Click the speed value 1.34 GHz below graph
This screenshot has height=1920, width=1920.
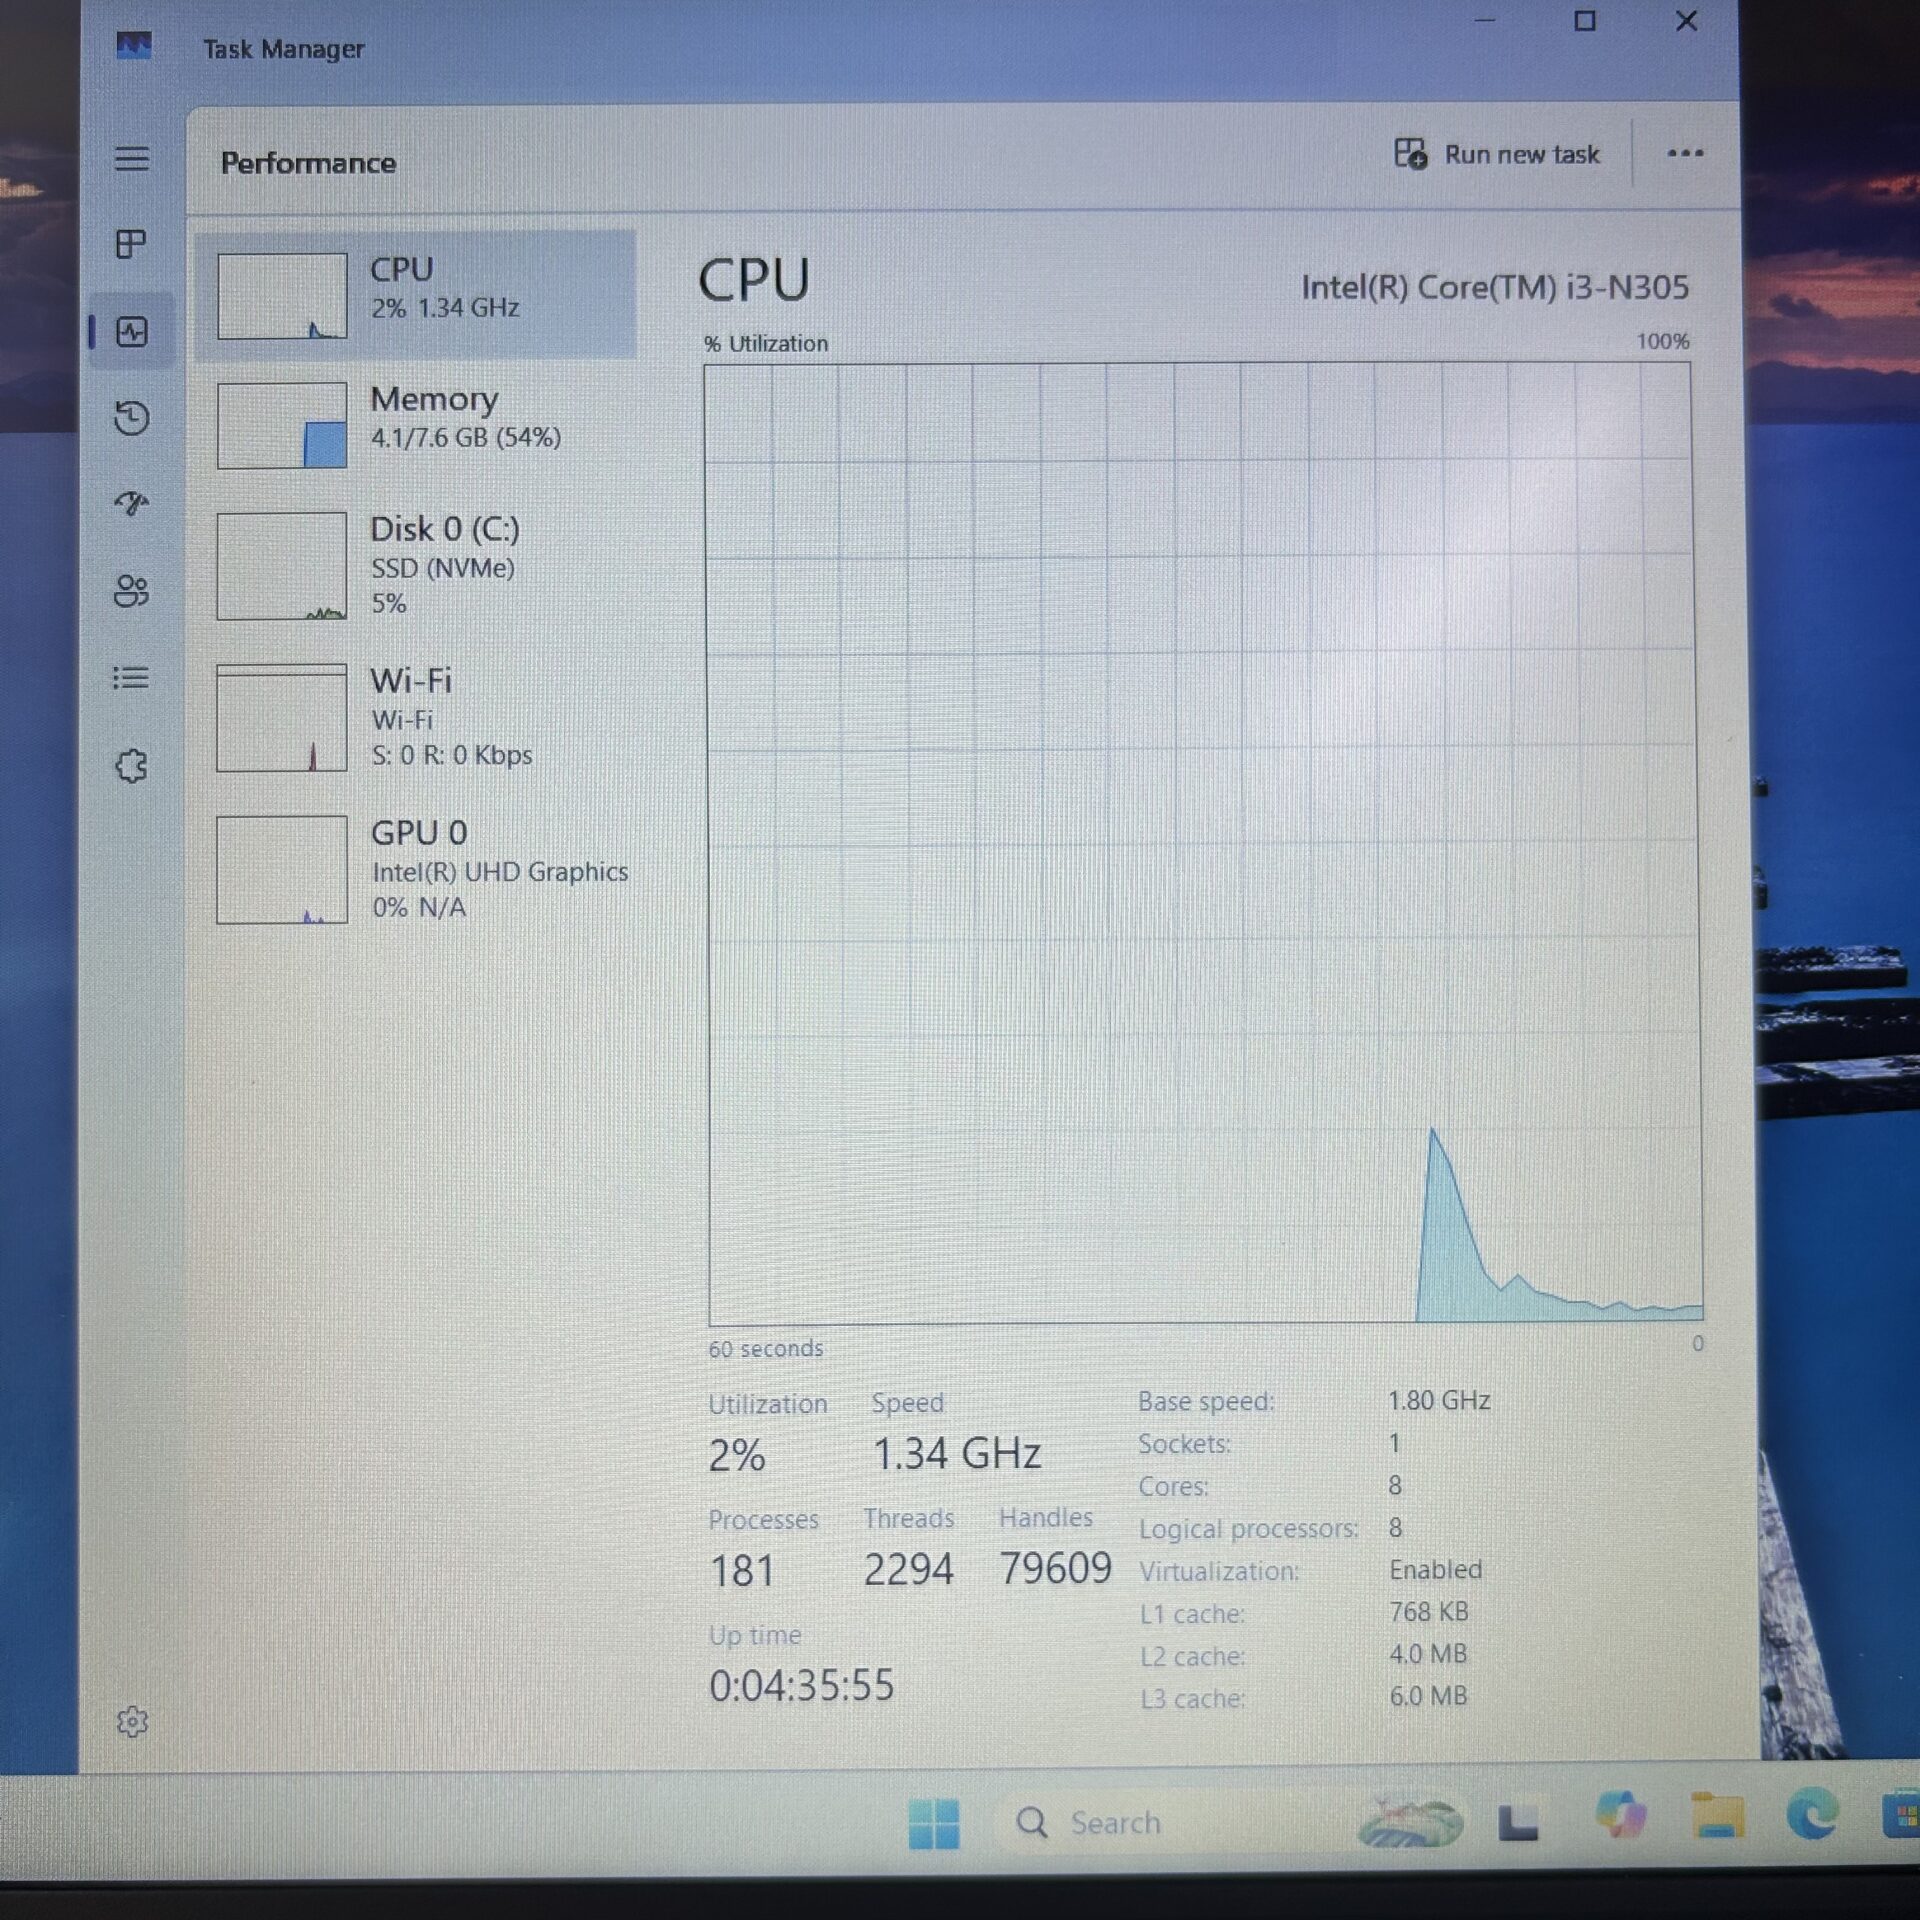tap(957, 1454)
